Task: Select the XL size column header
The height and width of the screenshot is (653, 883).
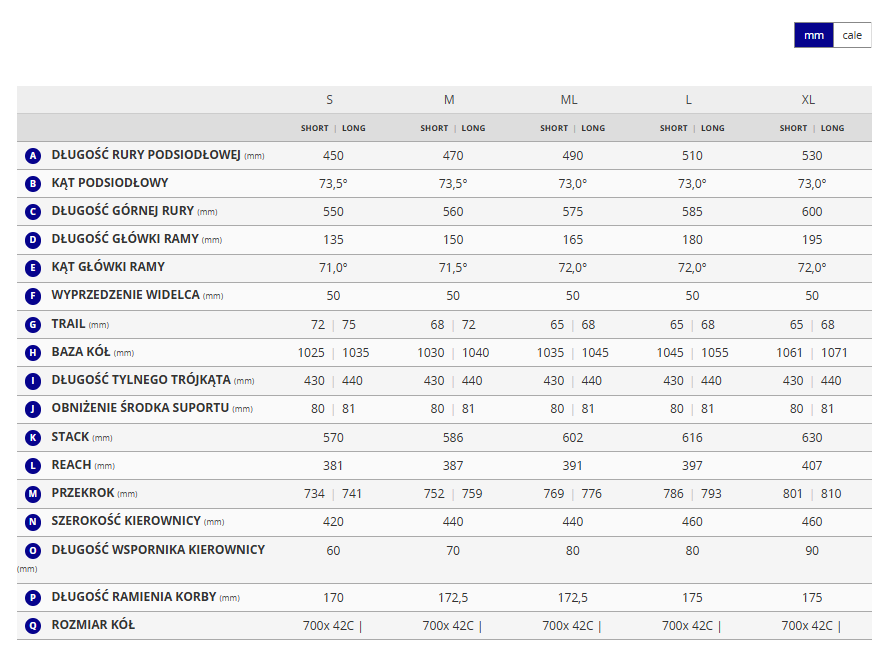Action: 808,100
